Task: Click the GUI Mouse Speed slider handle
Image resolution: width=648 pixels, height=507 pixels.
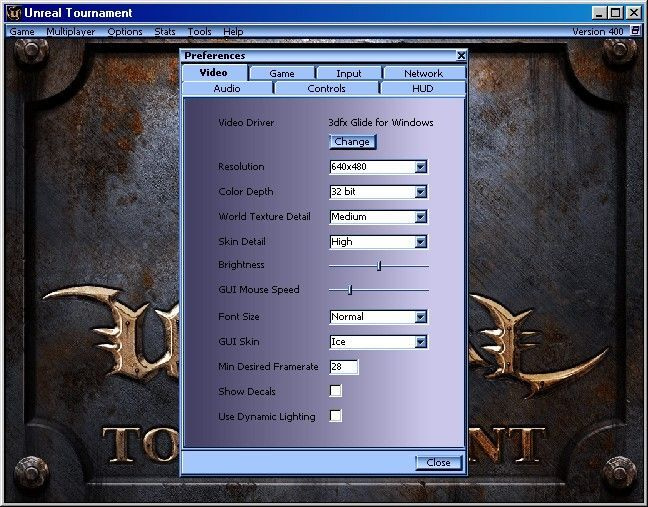Action: click(x=350, y=290)
